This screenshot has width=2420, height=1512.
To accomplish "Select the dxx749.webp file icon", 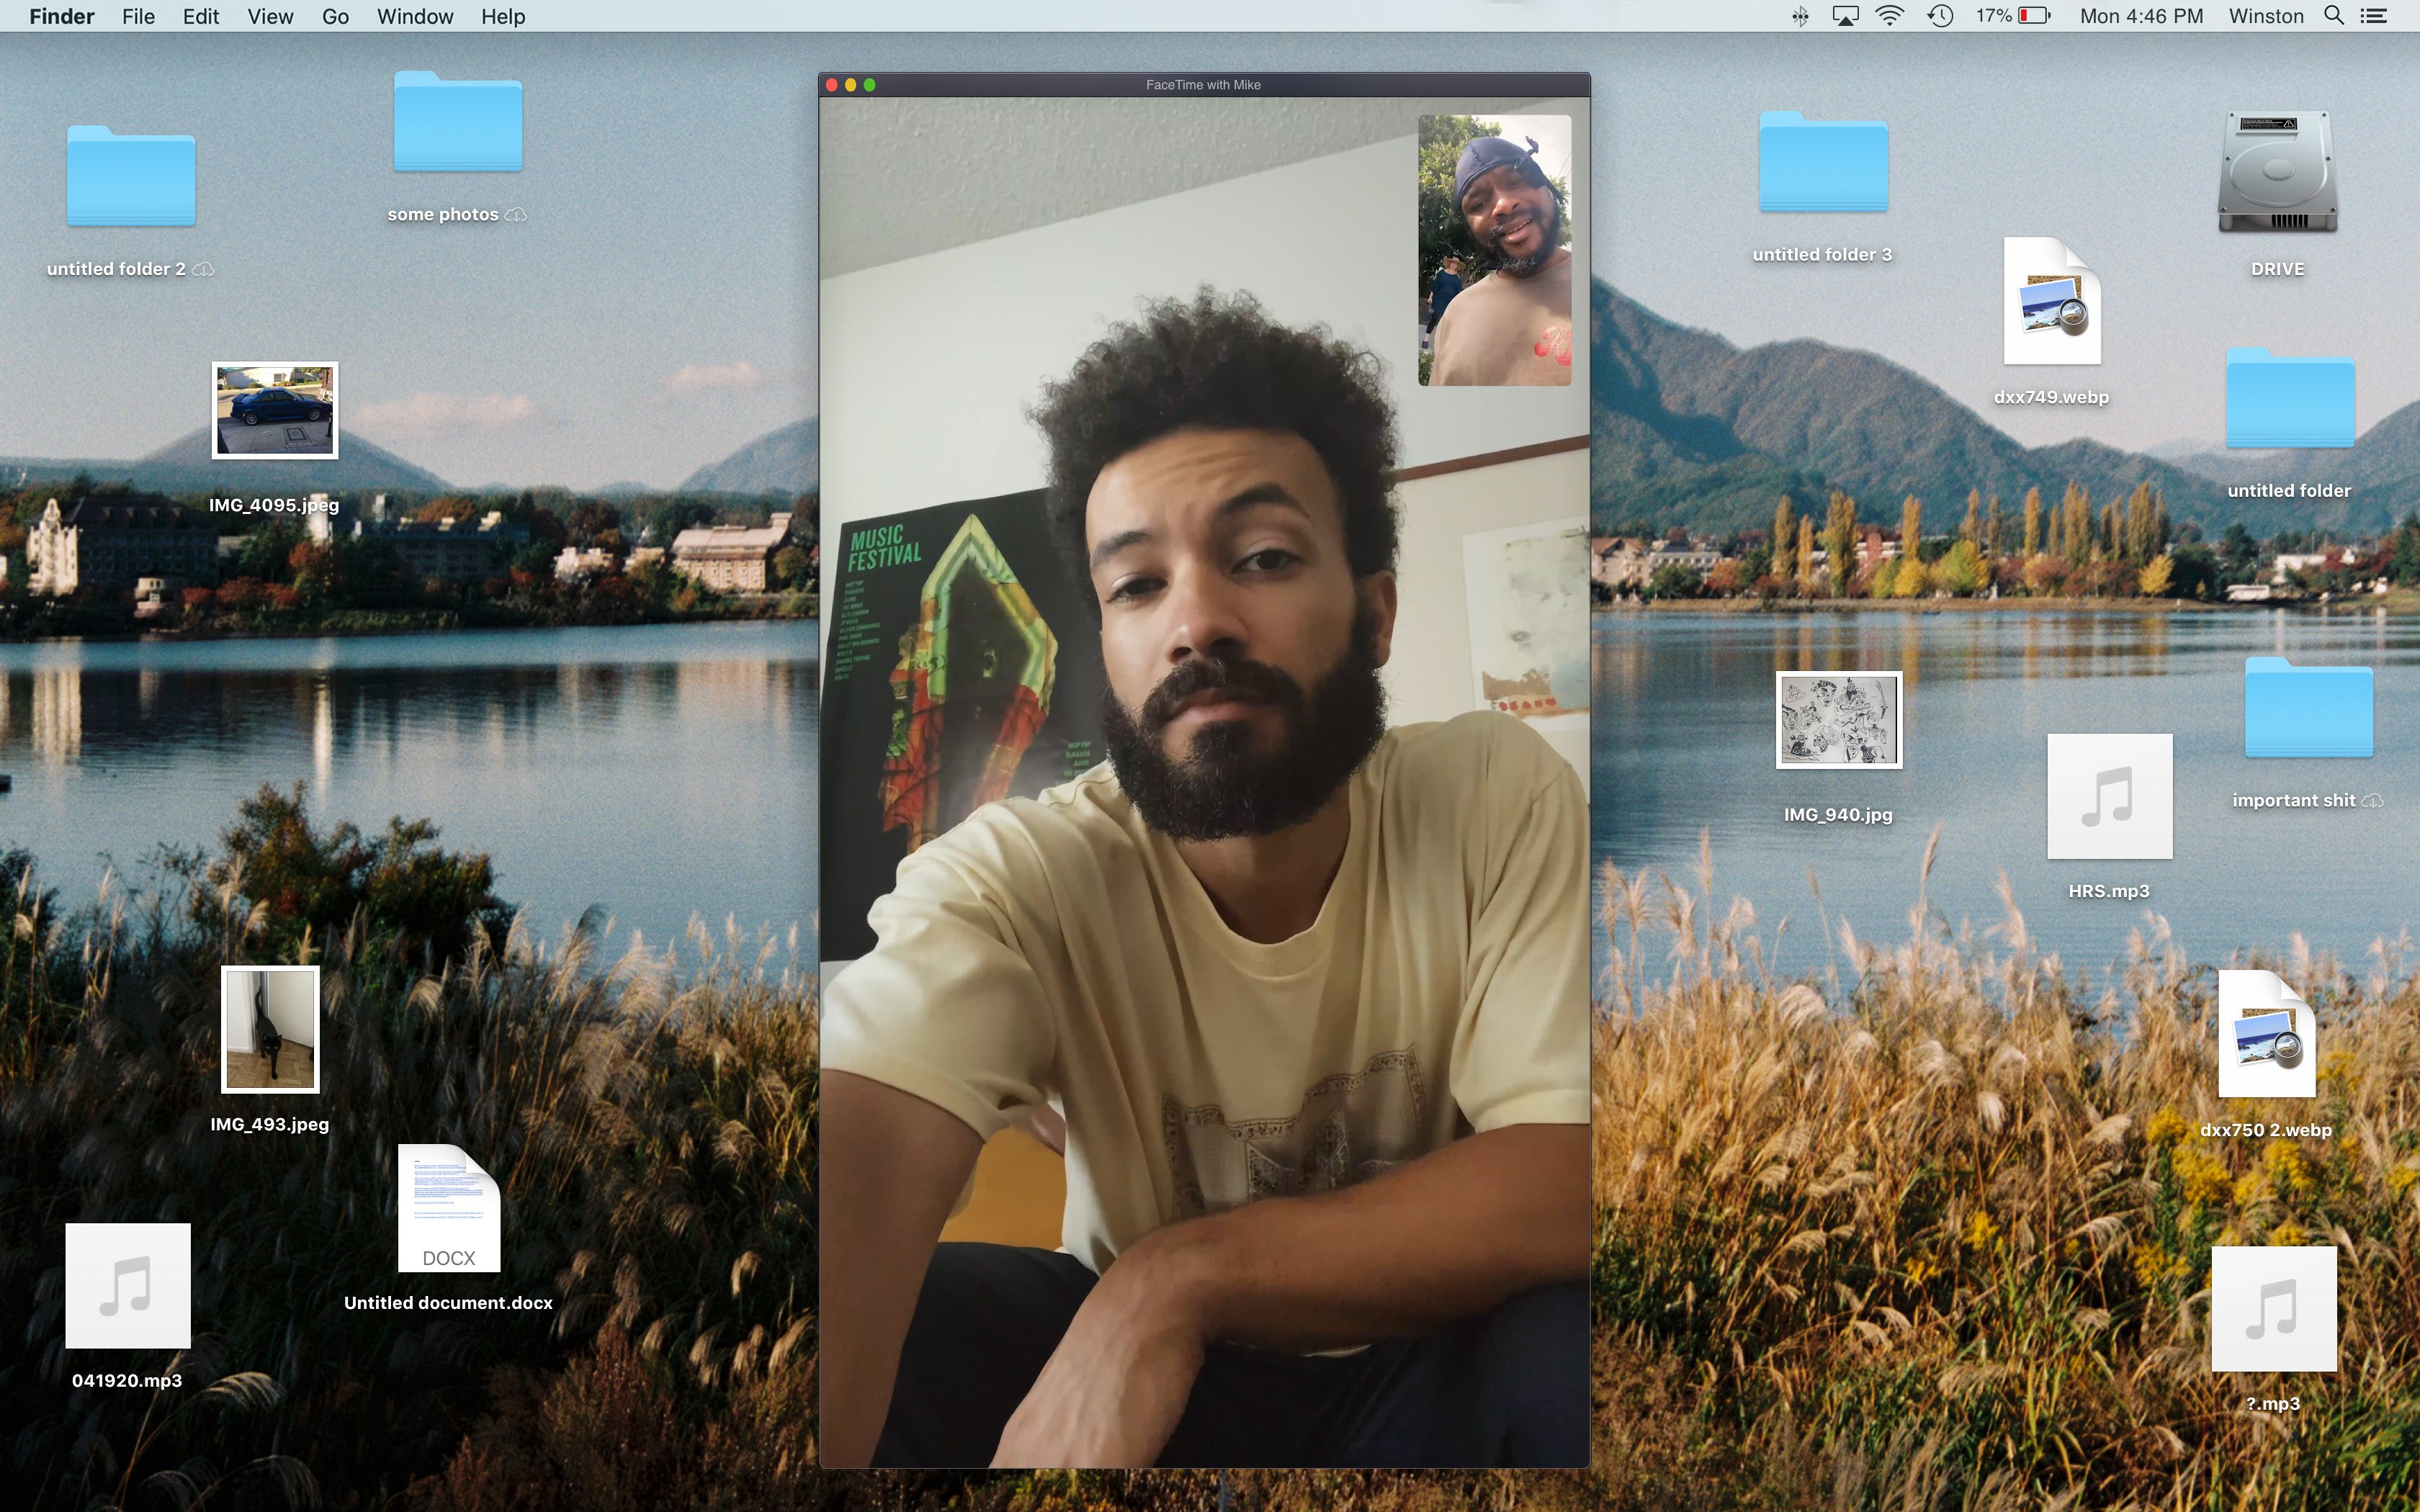I will pos(2052,302).
